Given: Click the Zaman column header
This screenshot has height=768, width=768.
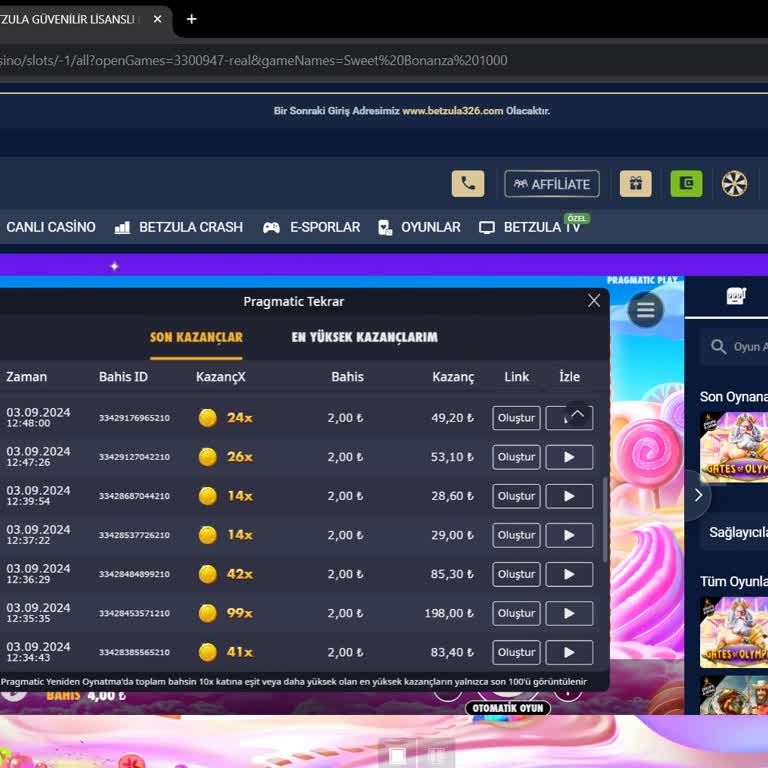Looking at the screenshot, I should [26, 377].
